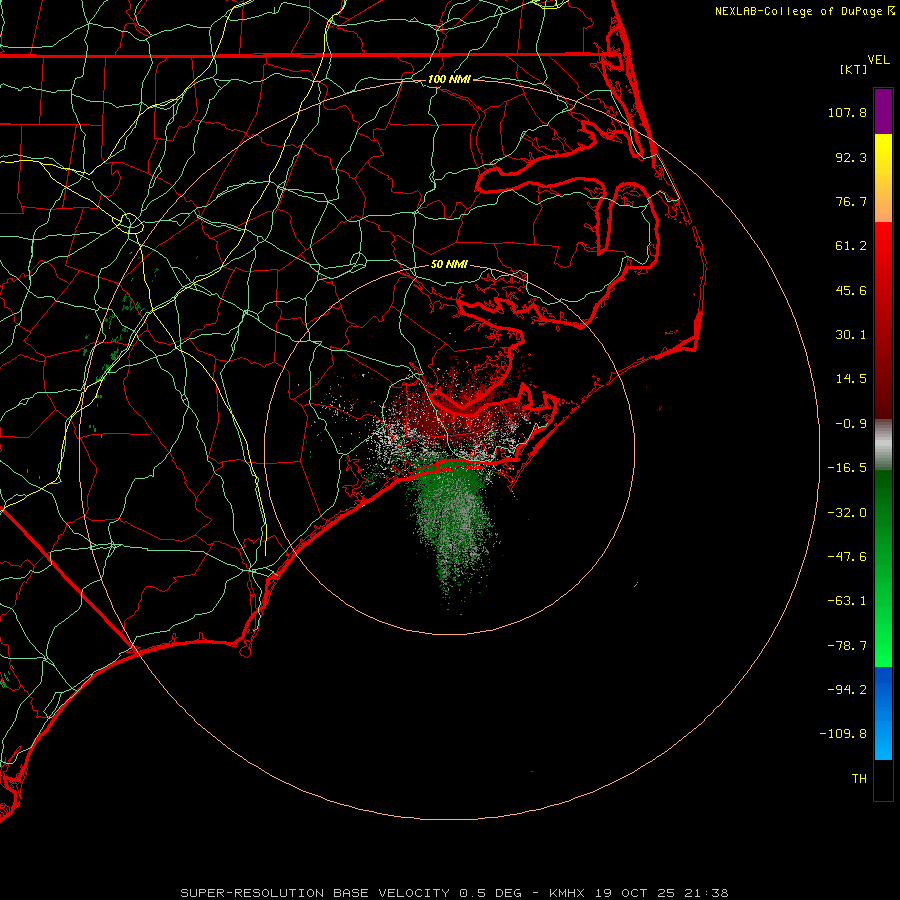Click the -16.5 value on velocity scale
Image resolution: width=900 pixels, height=900 pixels.
[847, 468]
